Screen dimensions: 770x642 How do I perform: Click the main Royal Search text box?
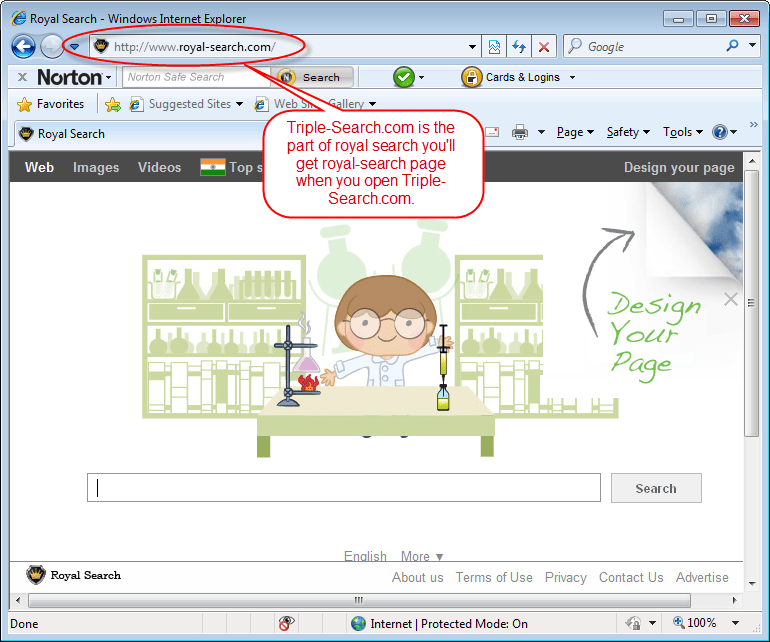pos(344,488)
